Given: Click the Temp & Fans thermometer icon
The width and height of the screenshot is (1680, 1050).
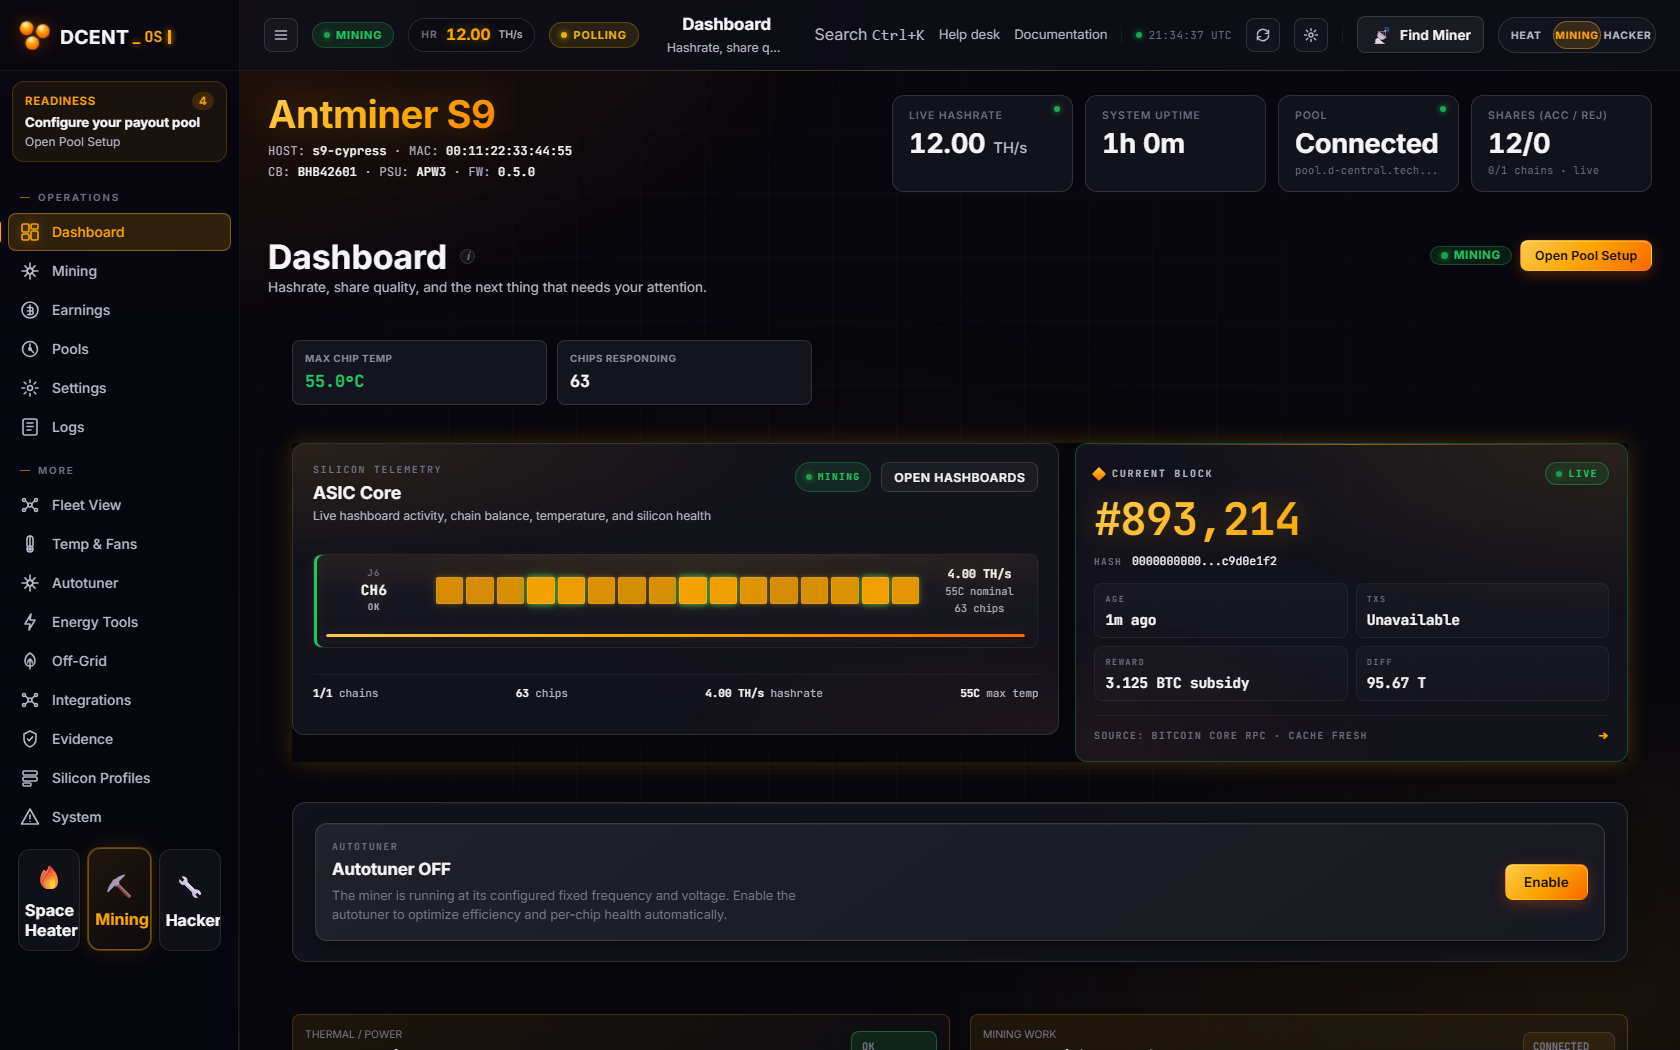Looking at the screenshot, I should point(30,544).
